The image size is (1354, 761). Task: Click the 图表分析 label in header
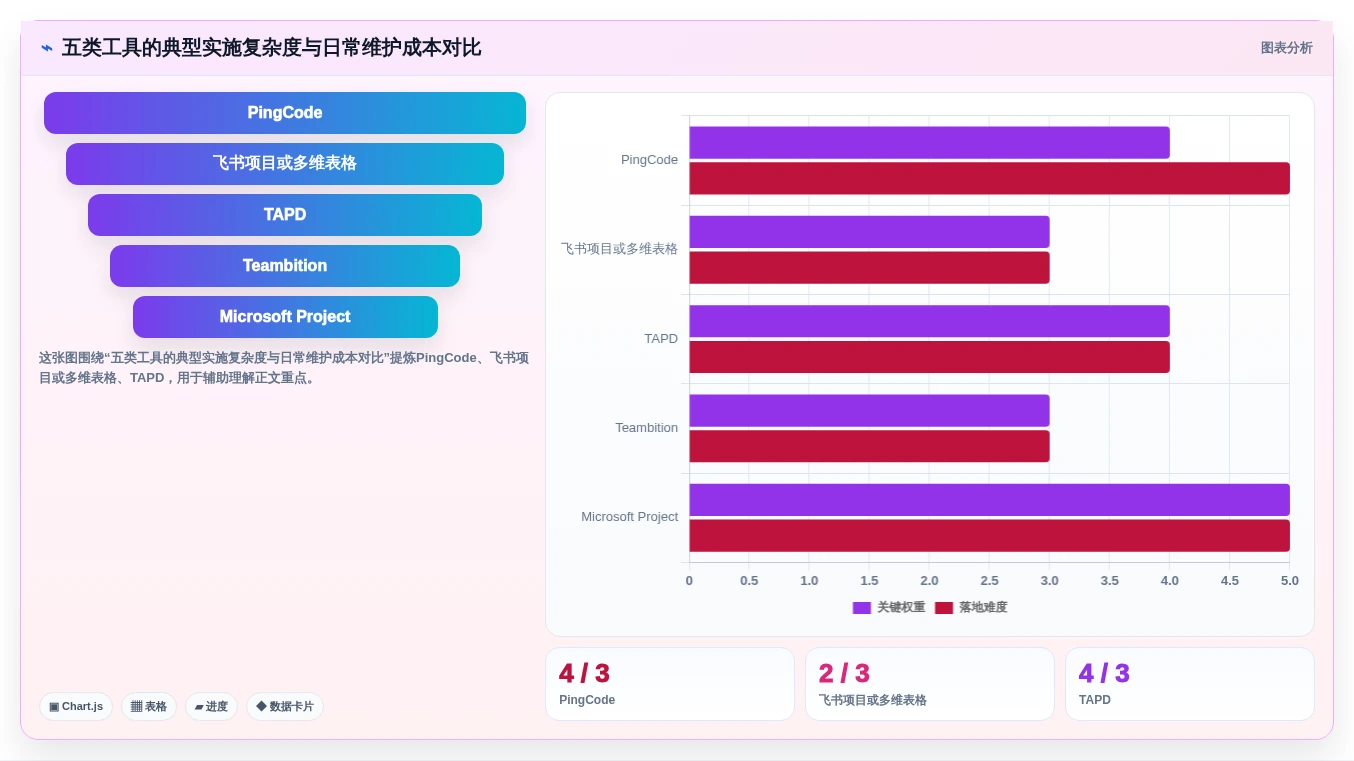pyautogui.click(x=1286, y=48)
